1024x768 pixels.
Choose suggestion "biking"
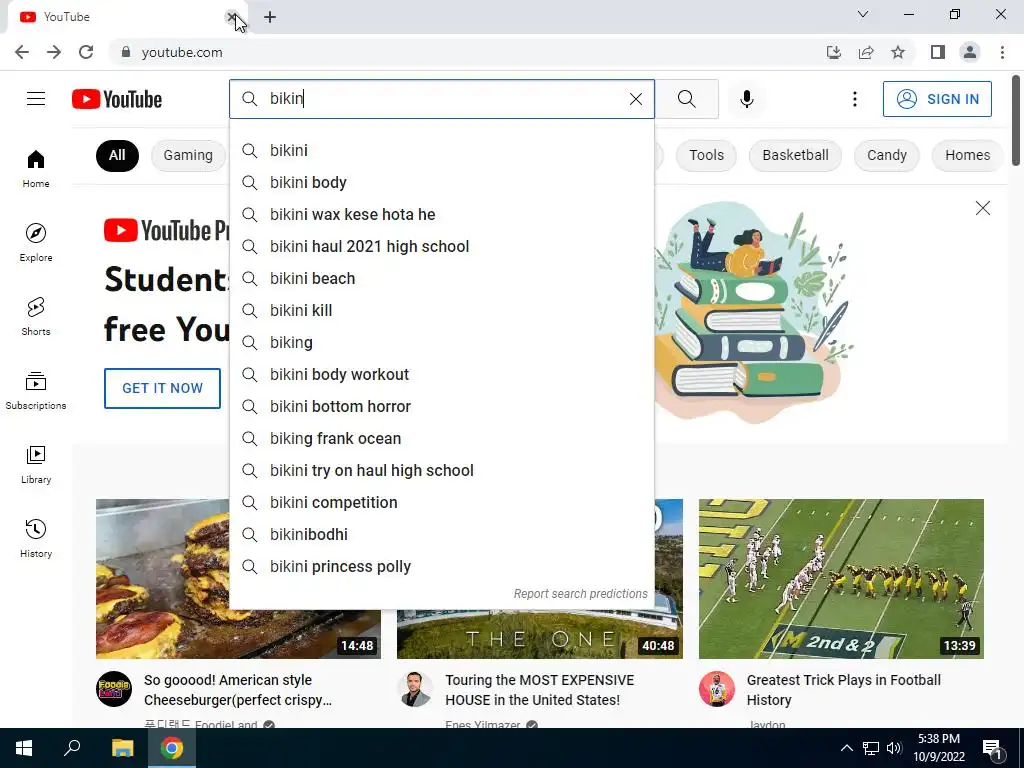point(442,343)
